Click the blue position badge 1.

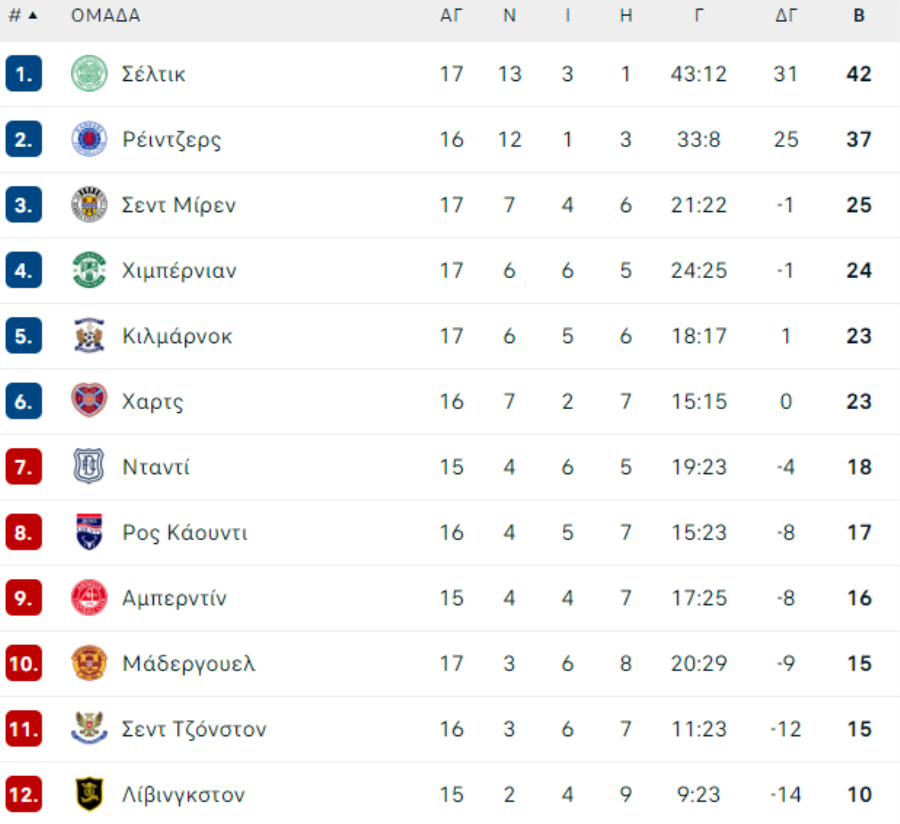point(24,74)
